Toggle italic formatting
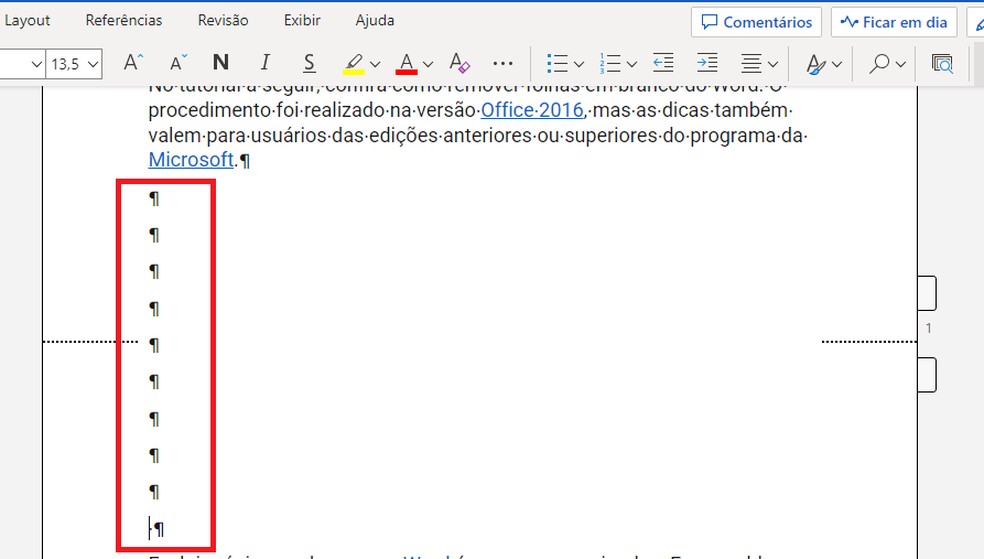 coord(265,63)
